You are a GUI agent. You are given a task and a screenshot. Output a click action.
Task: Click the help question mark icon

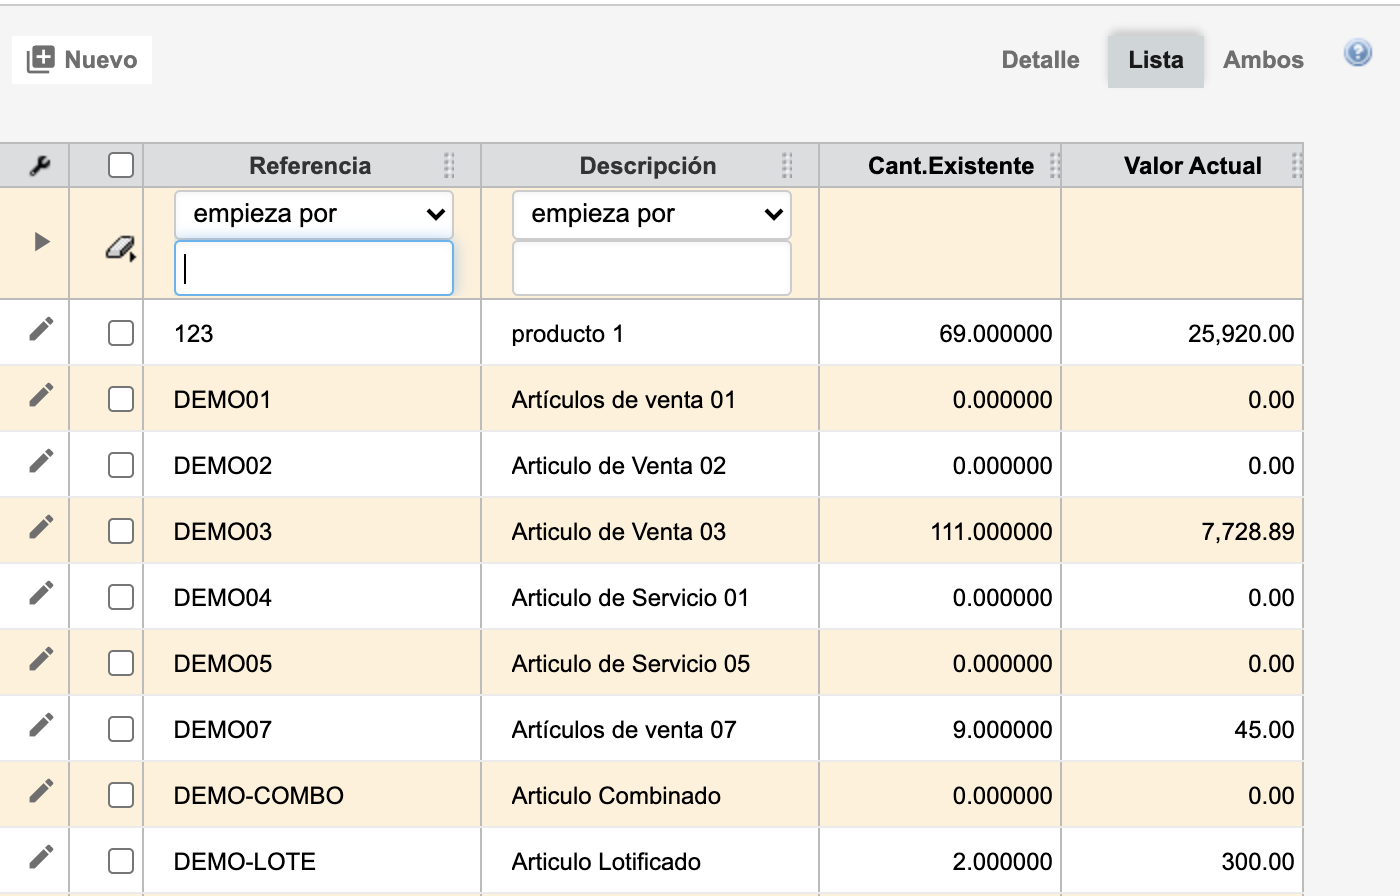pyautogui.click(x=1357, y=53)
